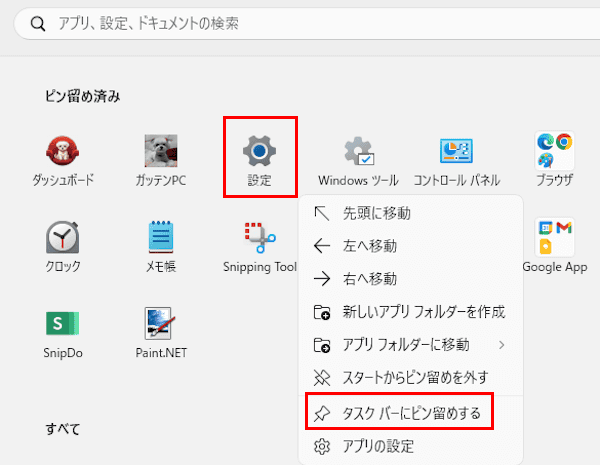The image size is (600, 465).
Task: Open the ダッシュボード pinned app
Action: click(63, 161)
